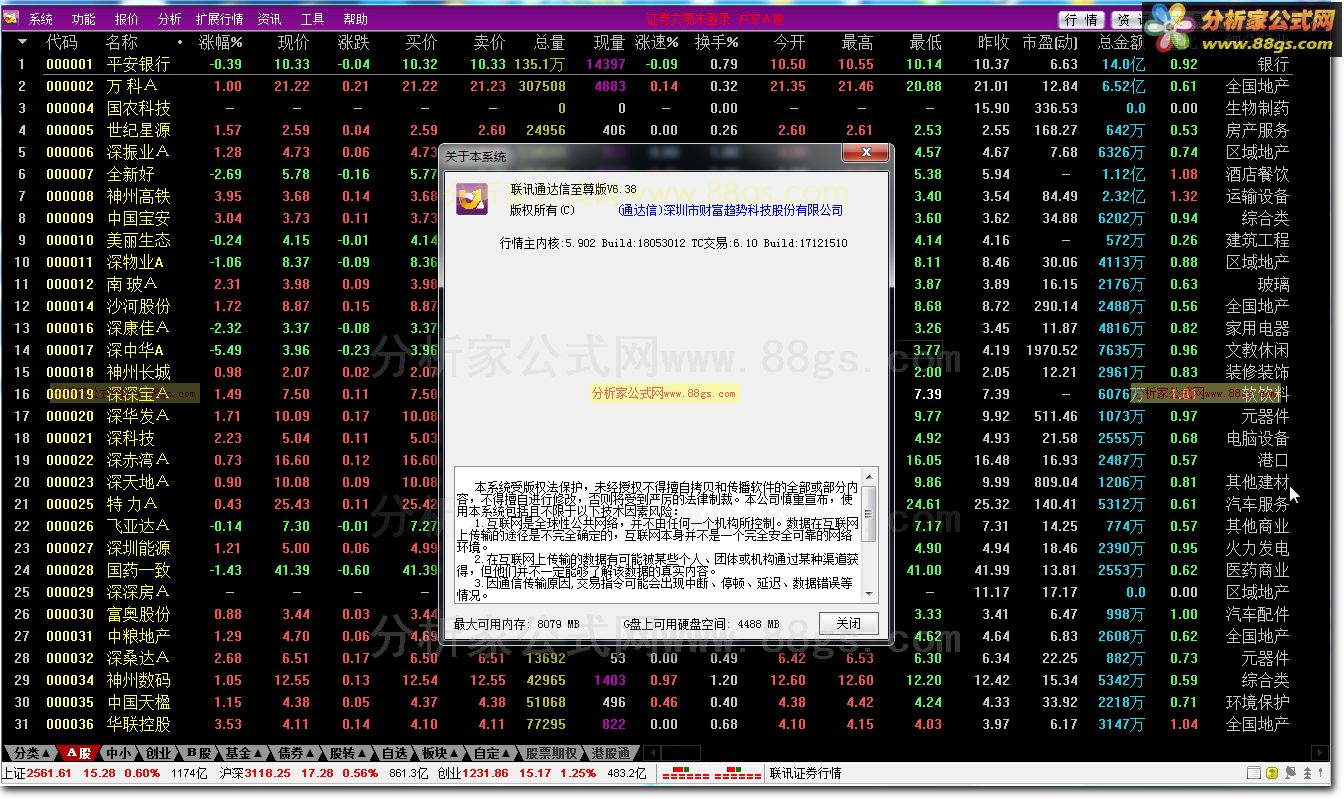Click the red-green market bars indicator
The height and width of the screenshot is (799, 1344).
click(712, 773)
